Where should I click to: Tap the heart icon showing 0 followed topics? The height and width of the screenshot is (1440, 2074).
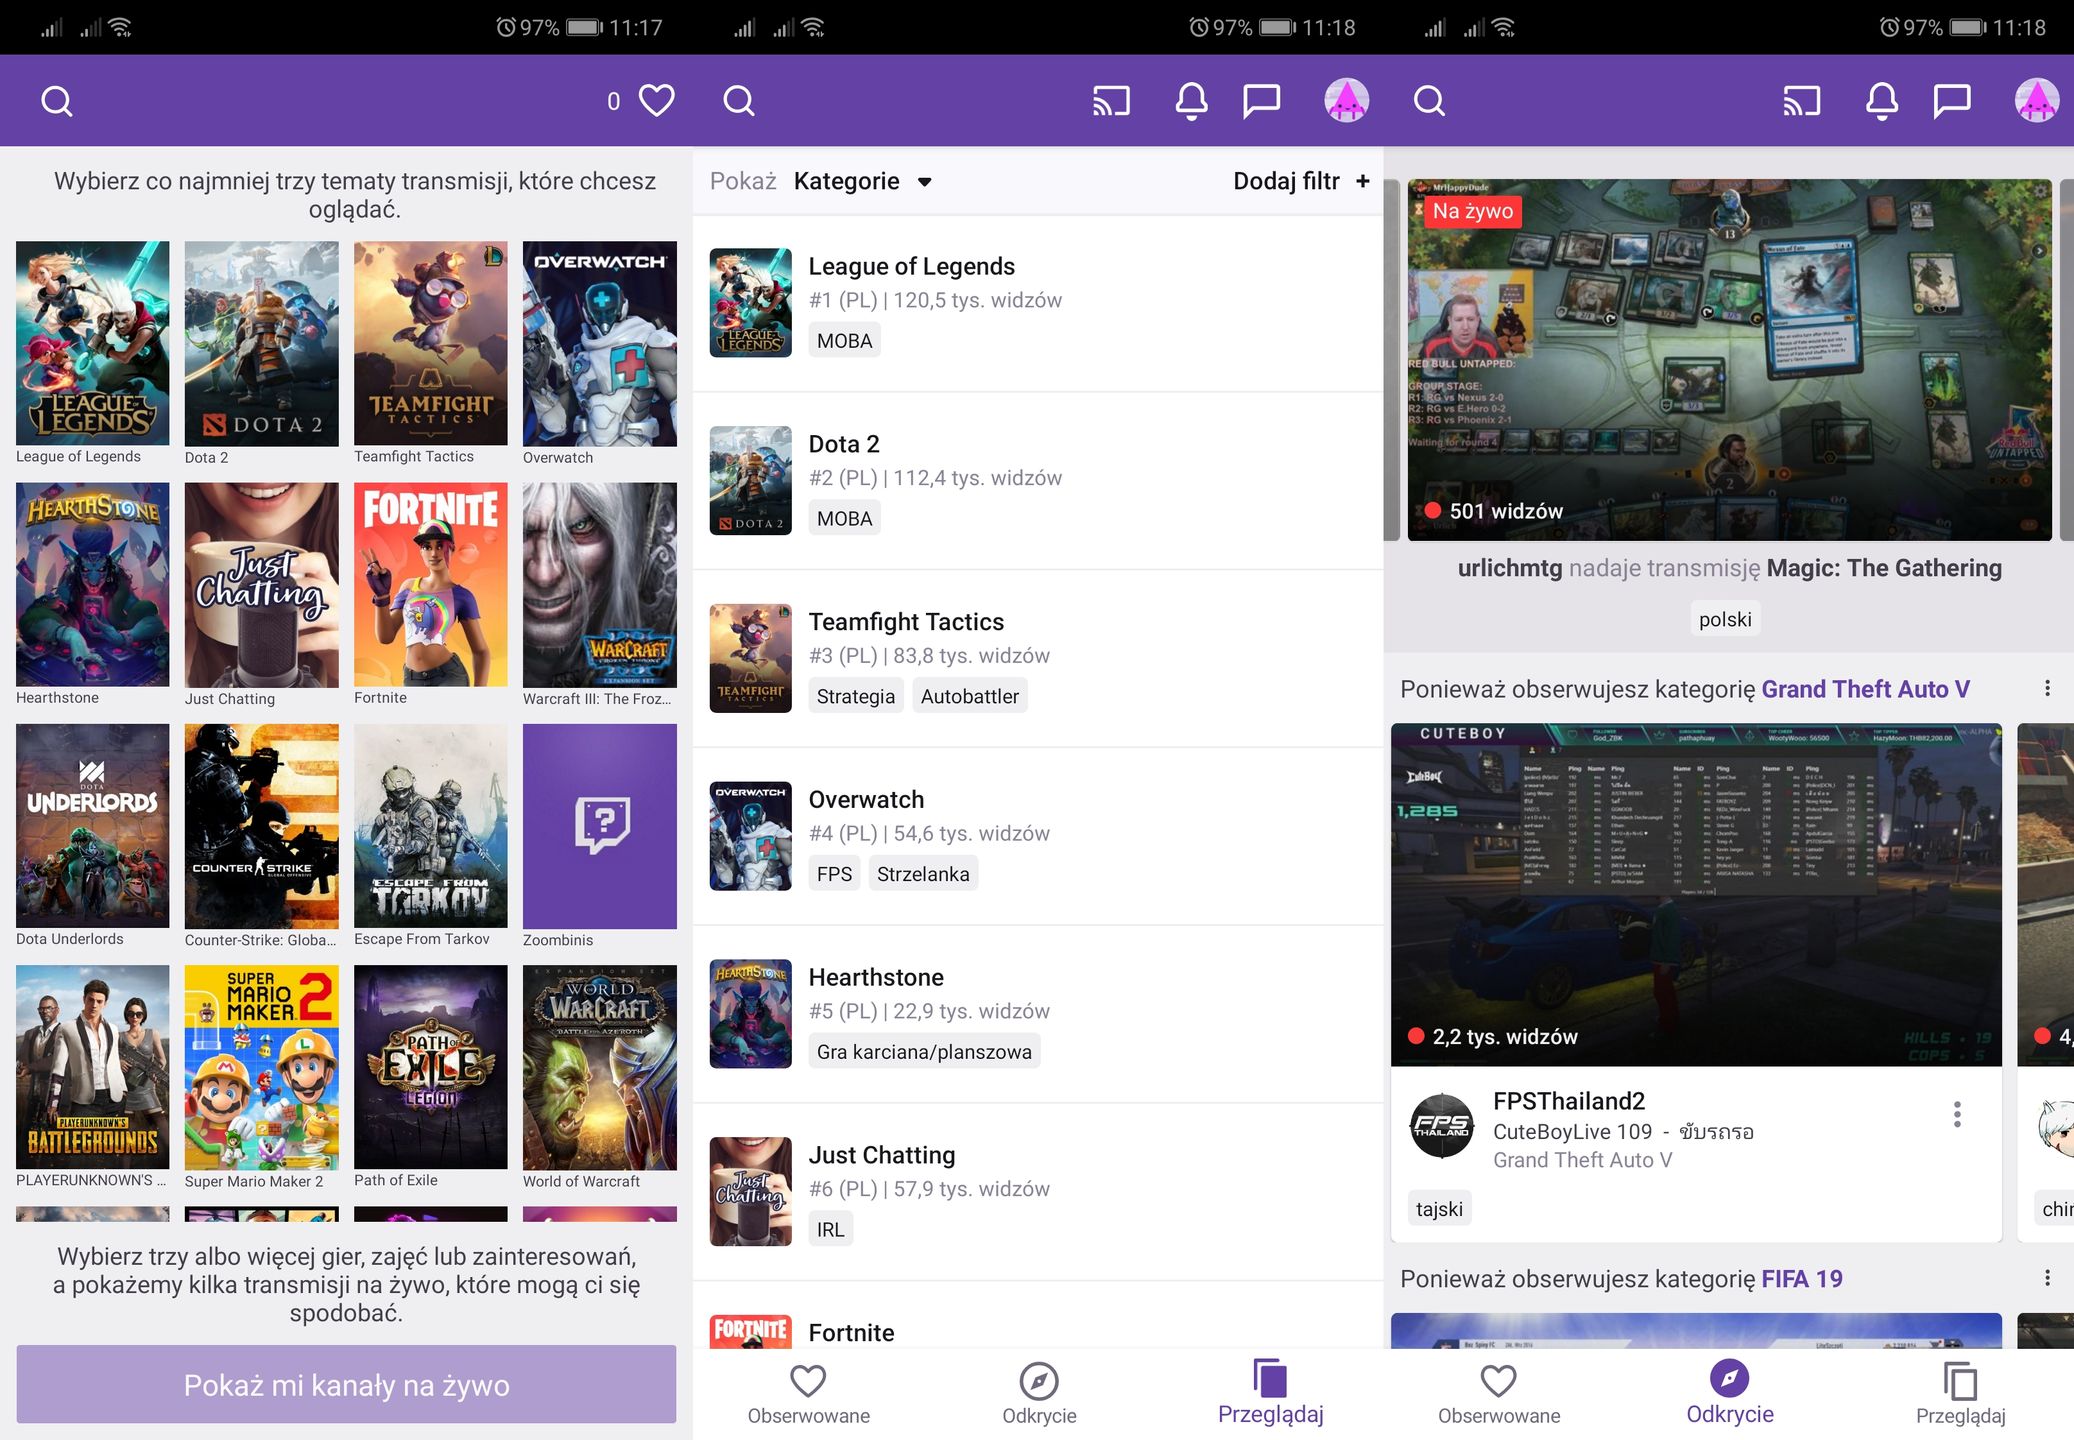655,100
